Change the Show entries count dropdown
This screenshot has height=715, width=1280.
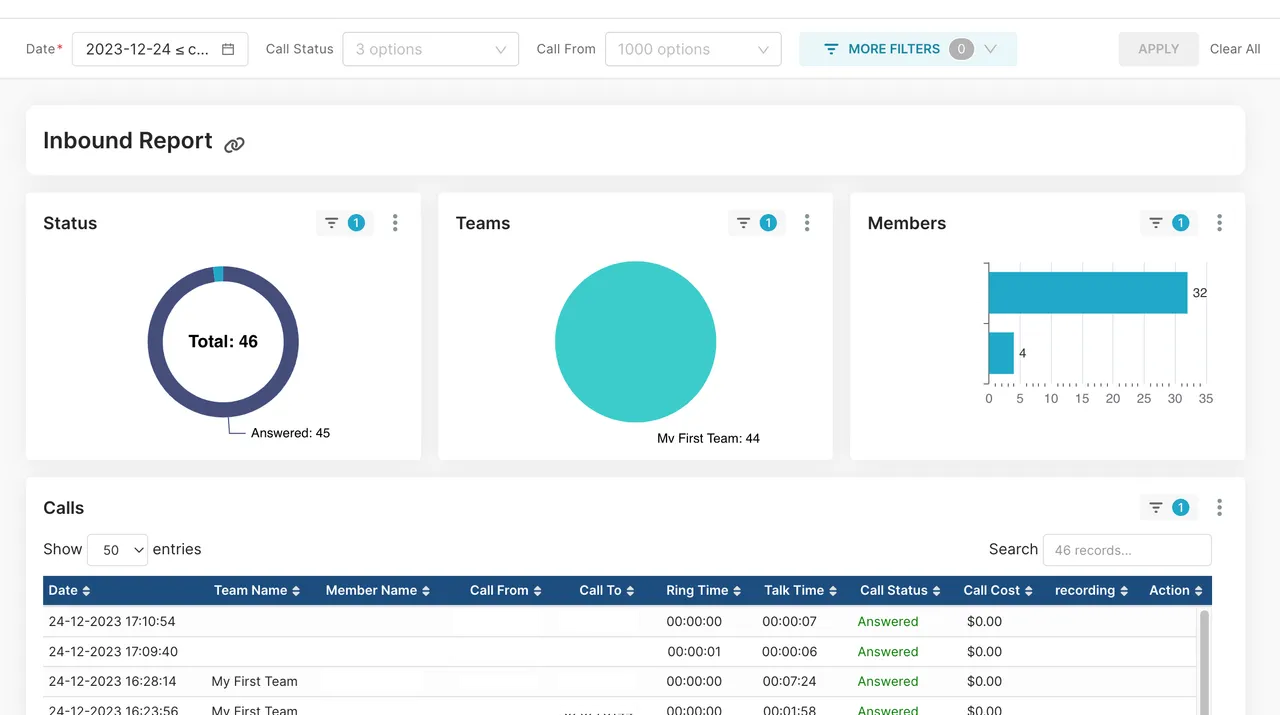coord(118,550)
